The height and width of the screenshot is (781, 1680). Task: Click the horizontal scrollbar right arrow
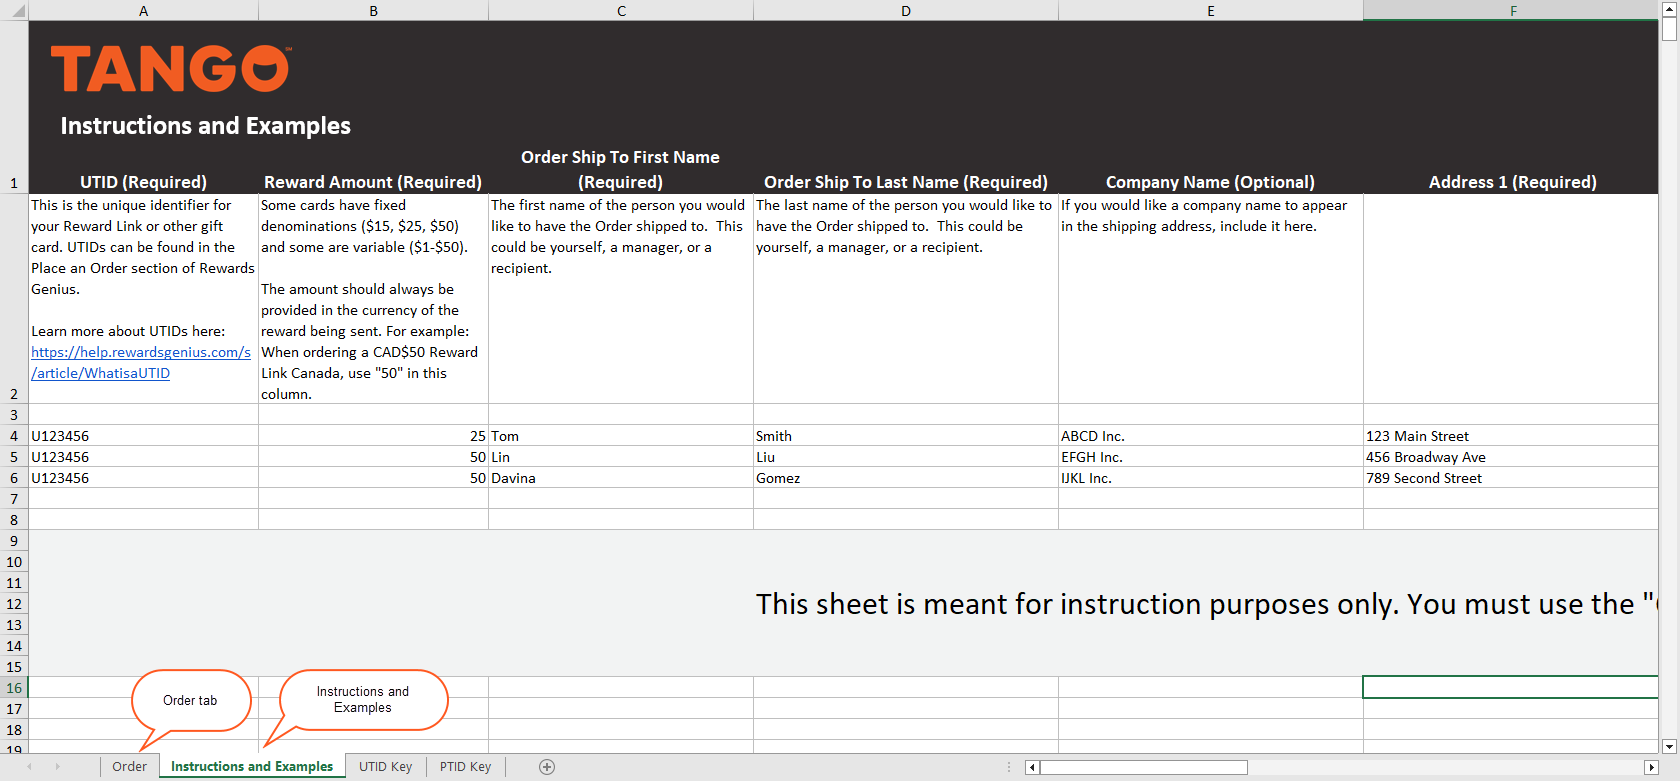pos(1650,767)
